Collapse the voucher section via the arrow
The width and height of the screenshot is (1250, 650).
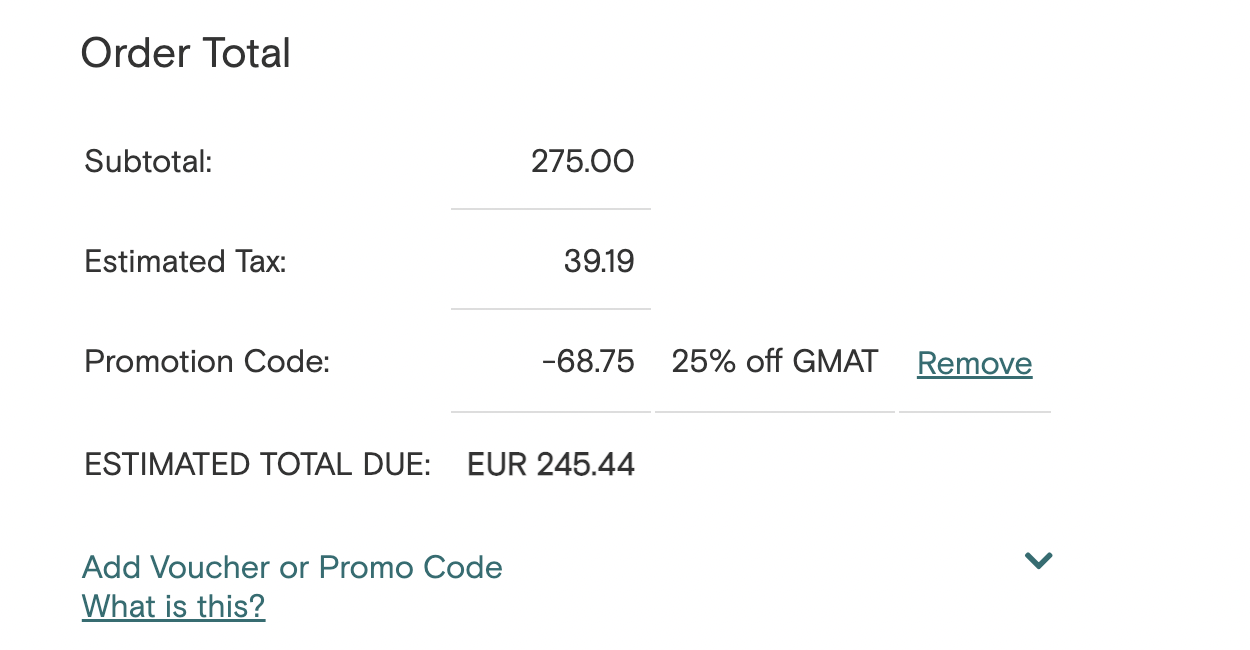[x=1038, y=561]
